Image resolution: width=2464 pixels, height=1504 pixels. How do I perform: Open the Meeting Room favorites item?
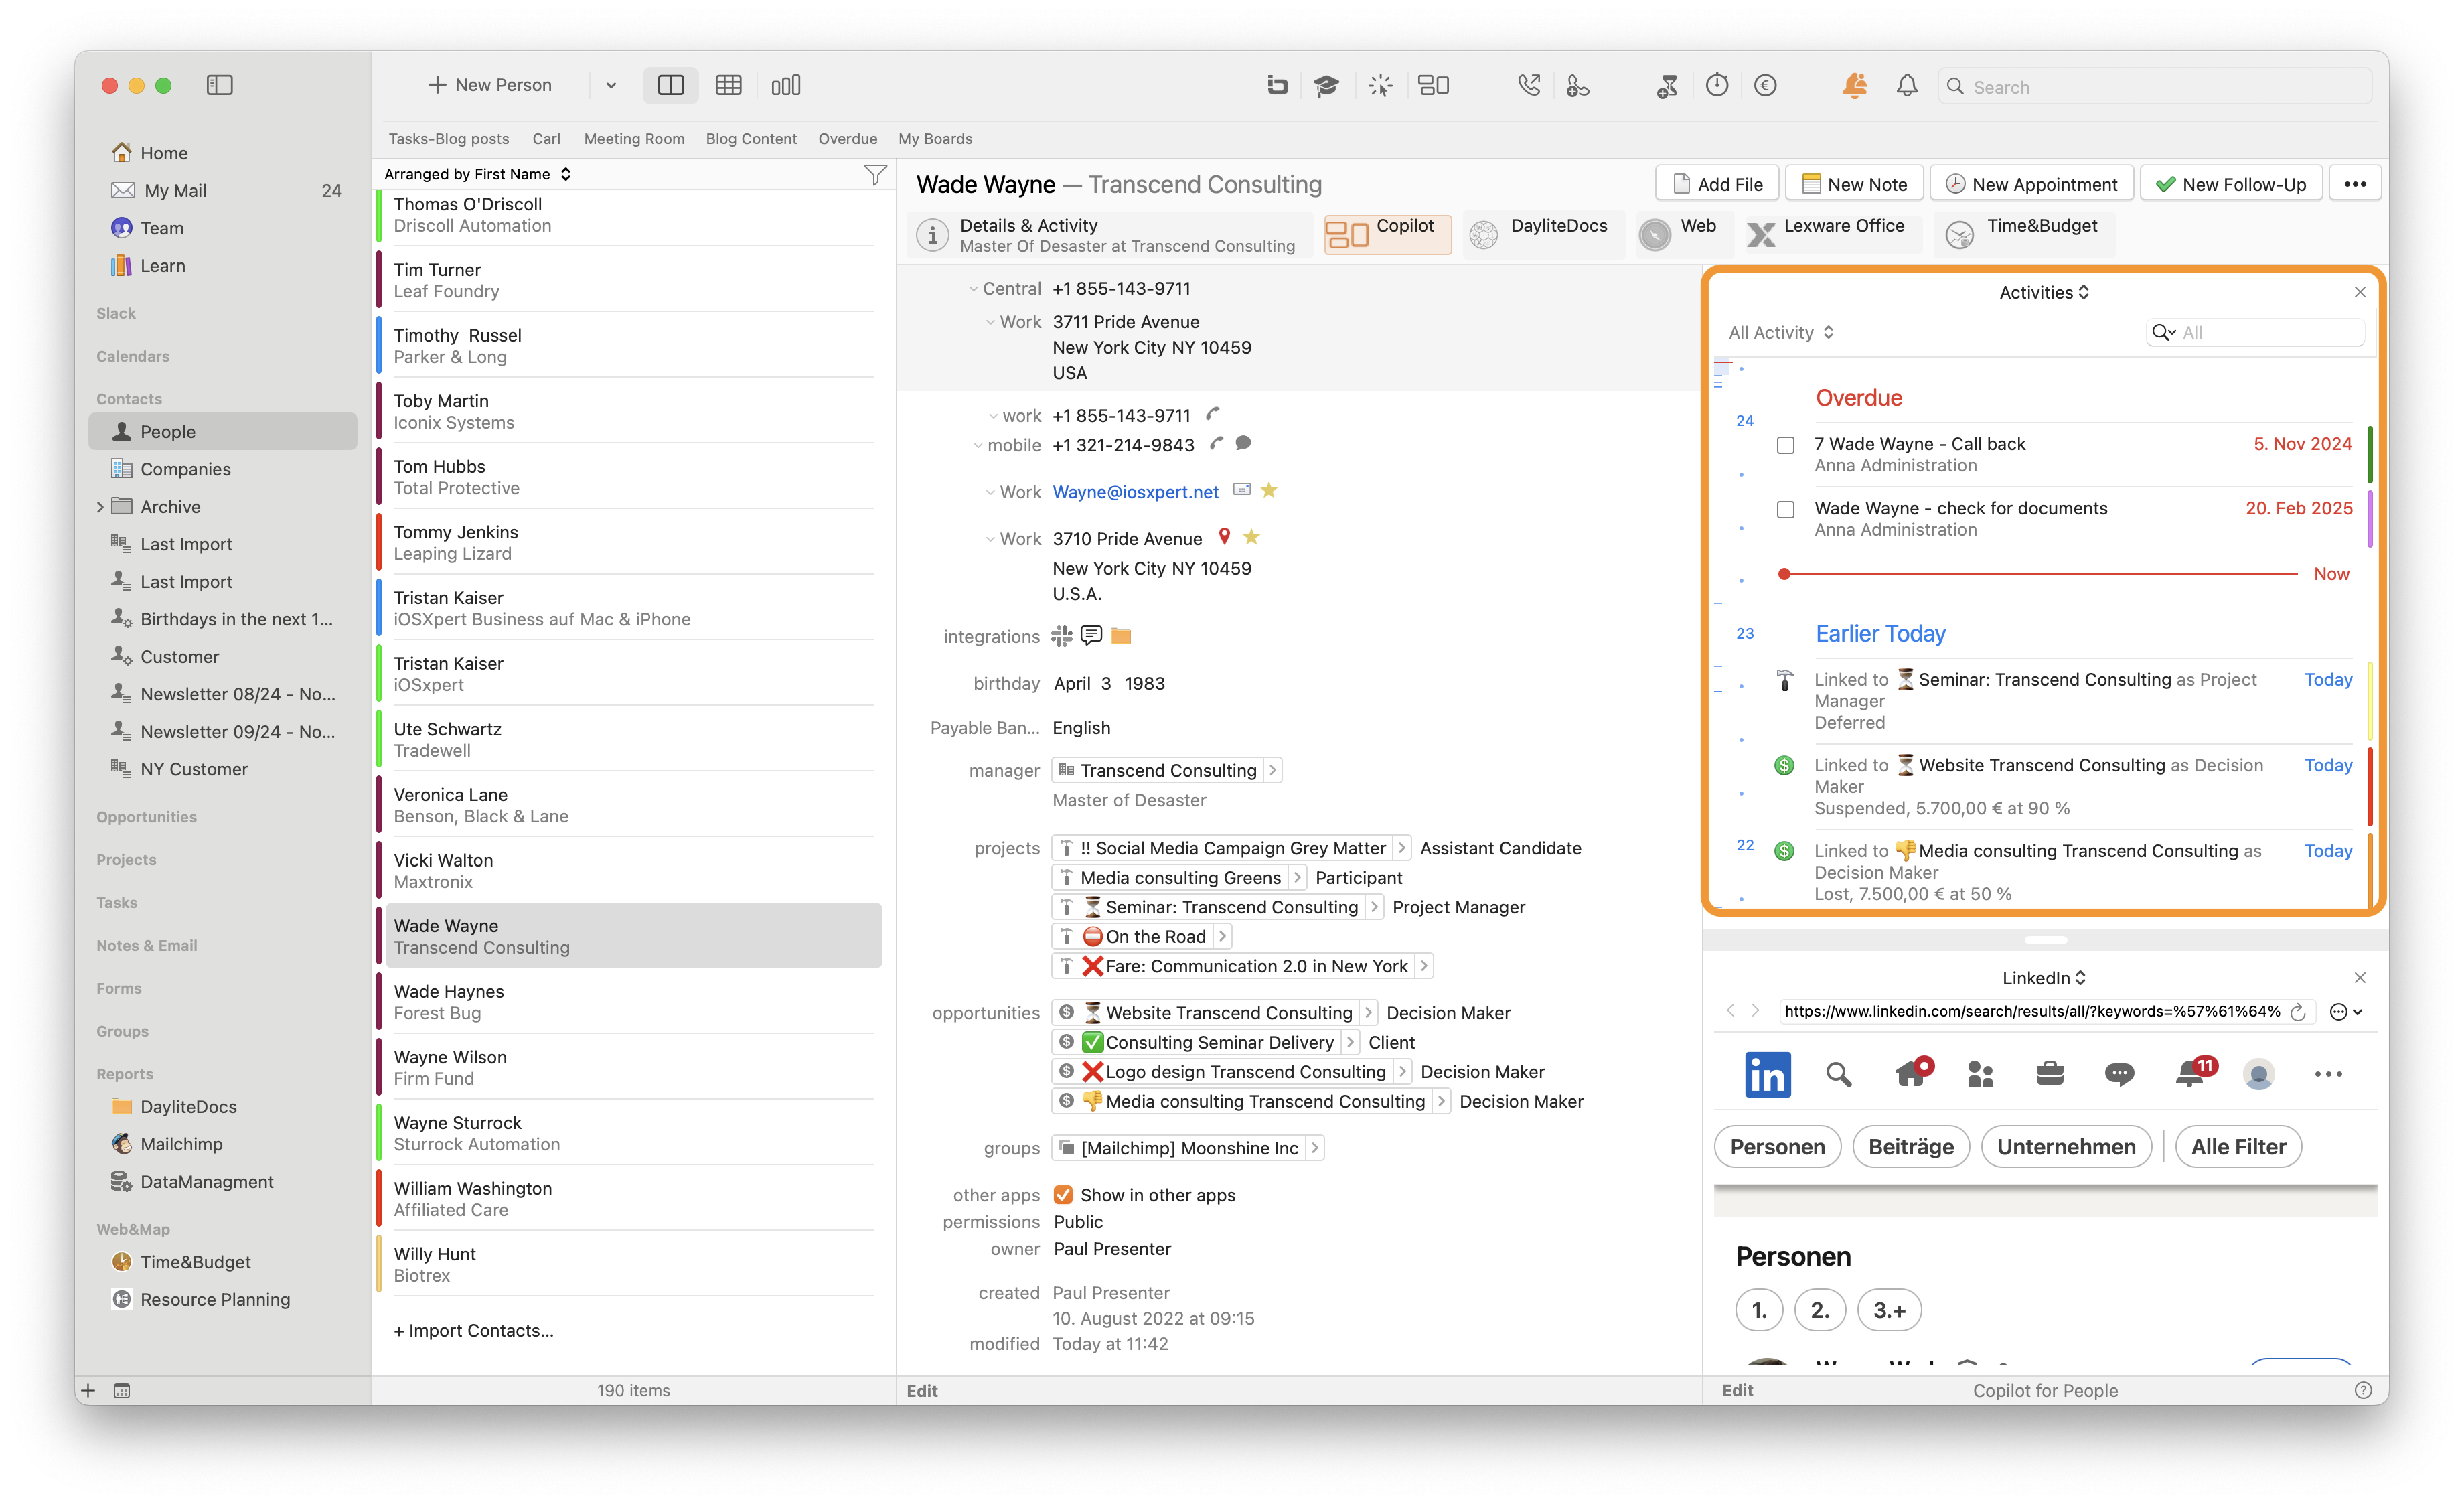634,139
